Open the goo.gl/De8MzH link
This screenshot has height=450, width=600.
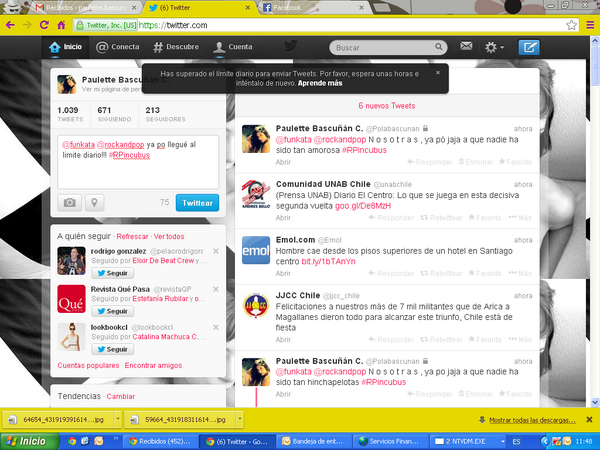coord(363,206)
